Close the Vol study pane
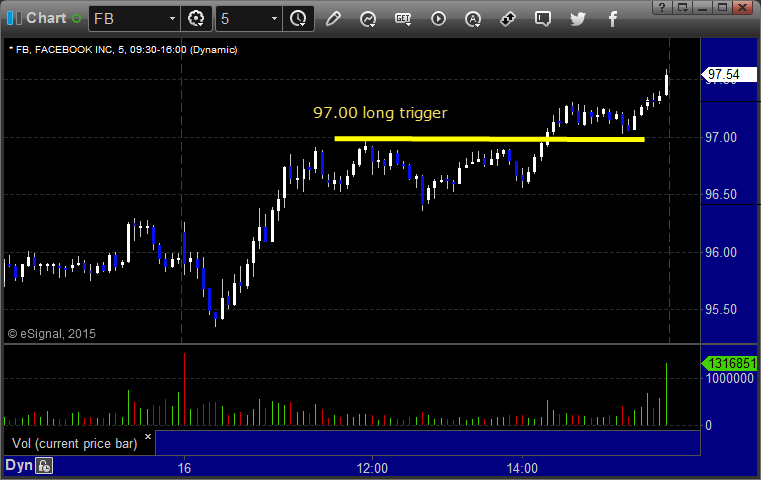Image resolution: width=761 pixels, height=480 pixels. [148, 436]
